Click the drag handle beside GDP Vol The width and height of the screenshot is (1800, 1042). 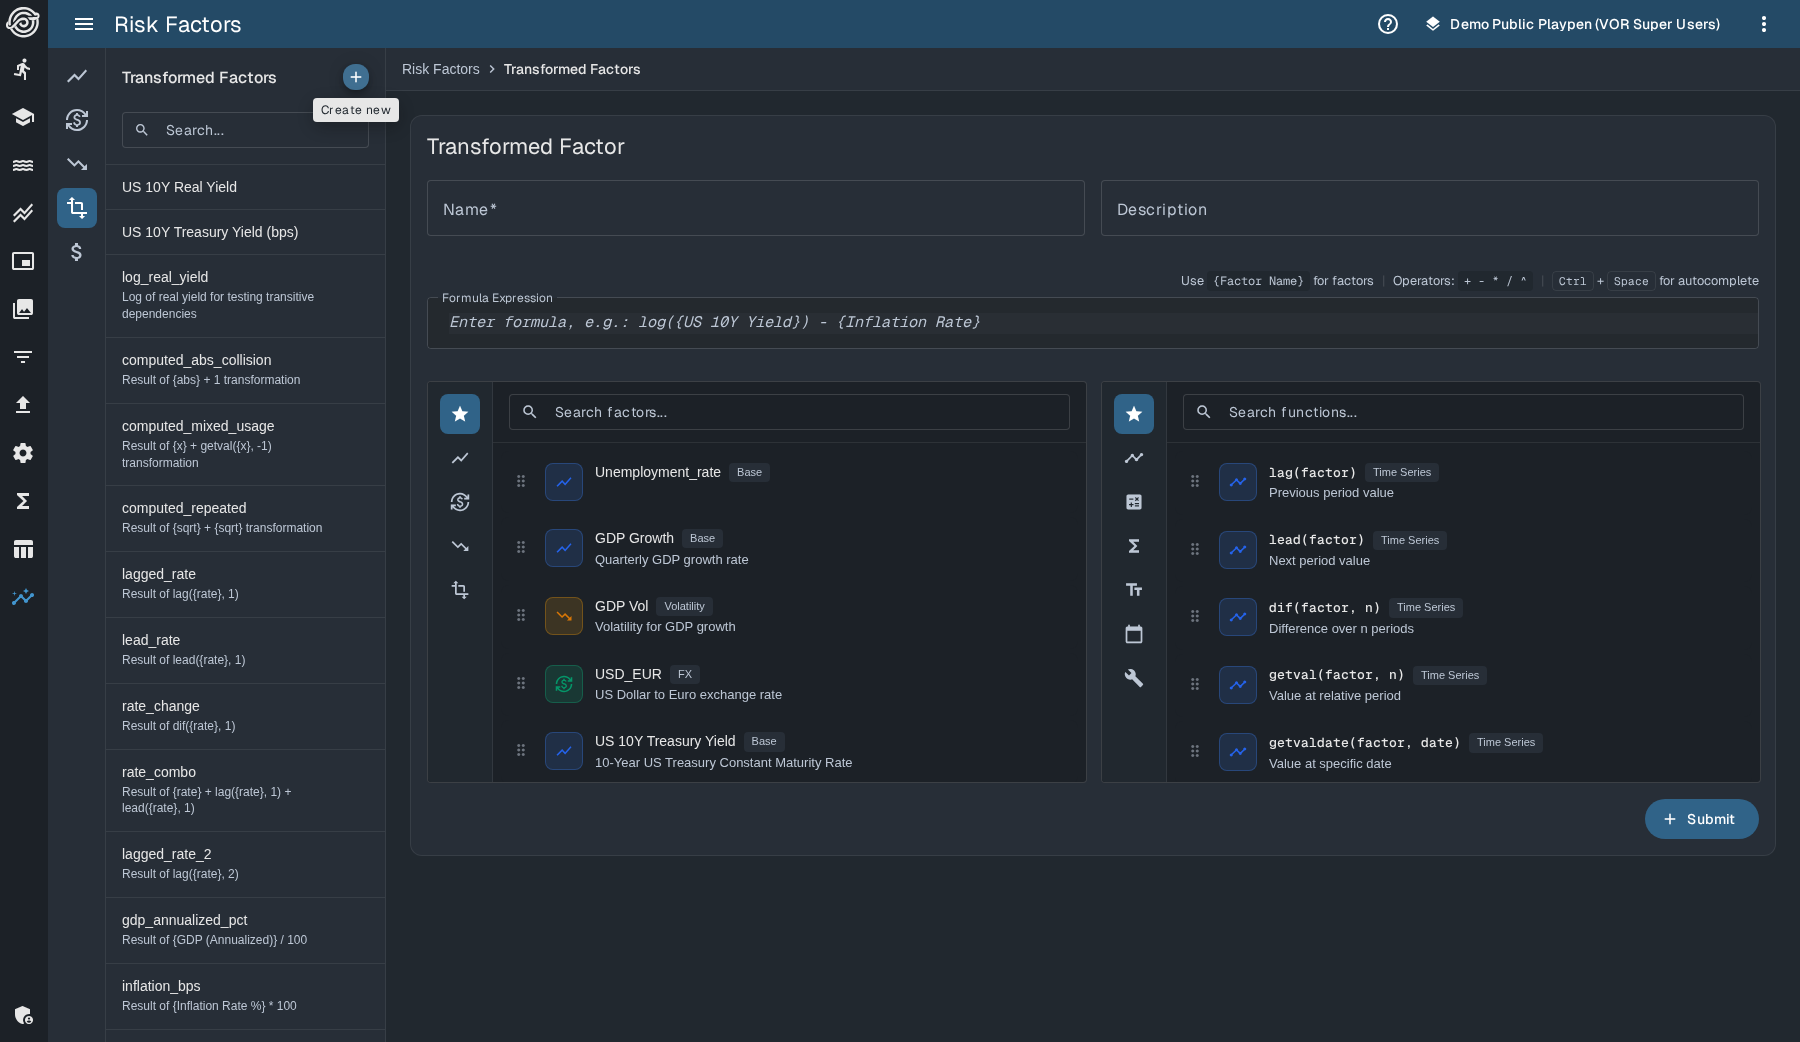pyautogui.click(x=521, y=615)
